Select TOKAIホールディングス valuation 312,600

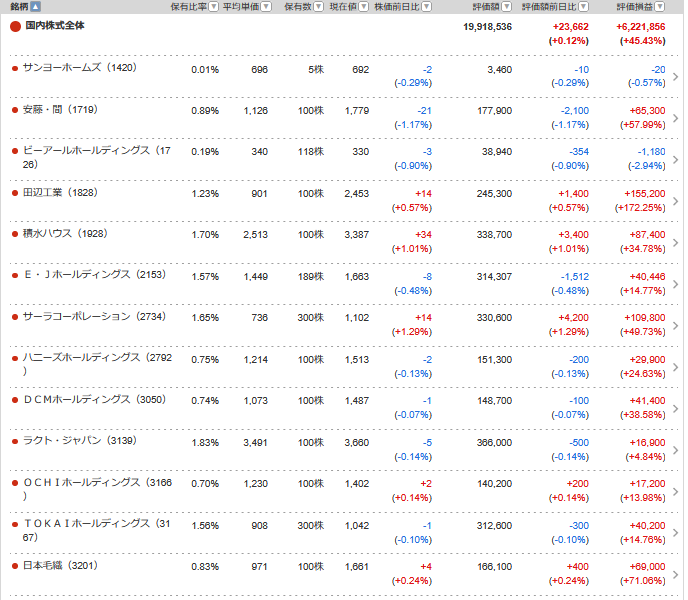[x=494, y=525]
